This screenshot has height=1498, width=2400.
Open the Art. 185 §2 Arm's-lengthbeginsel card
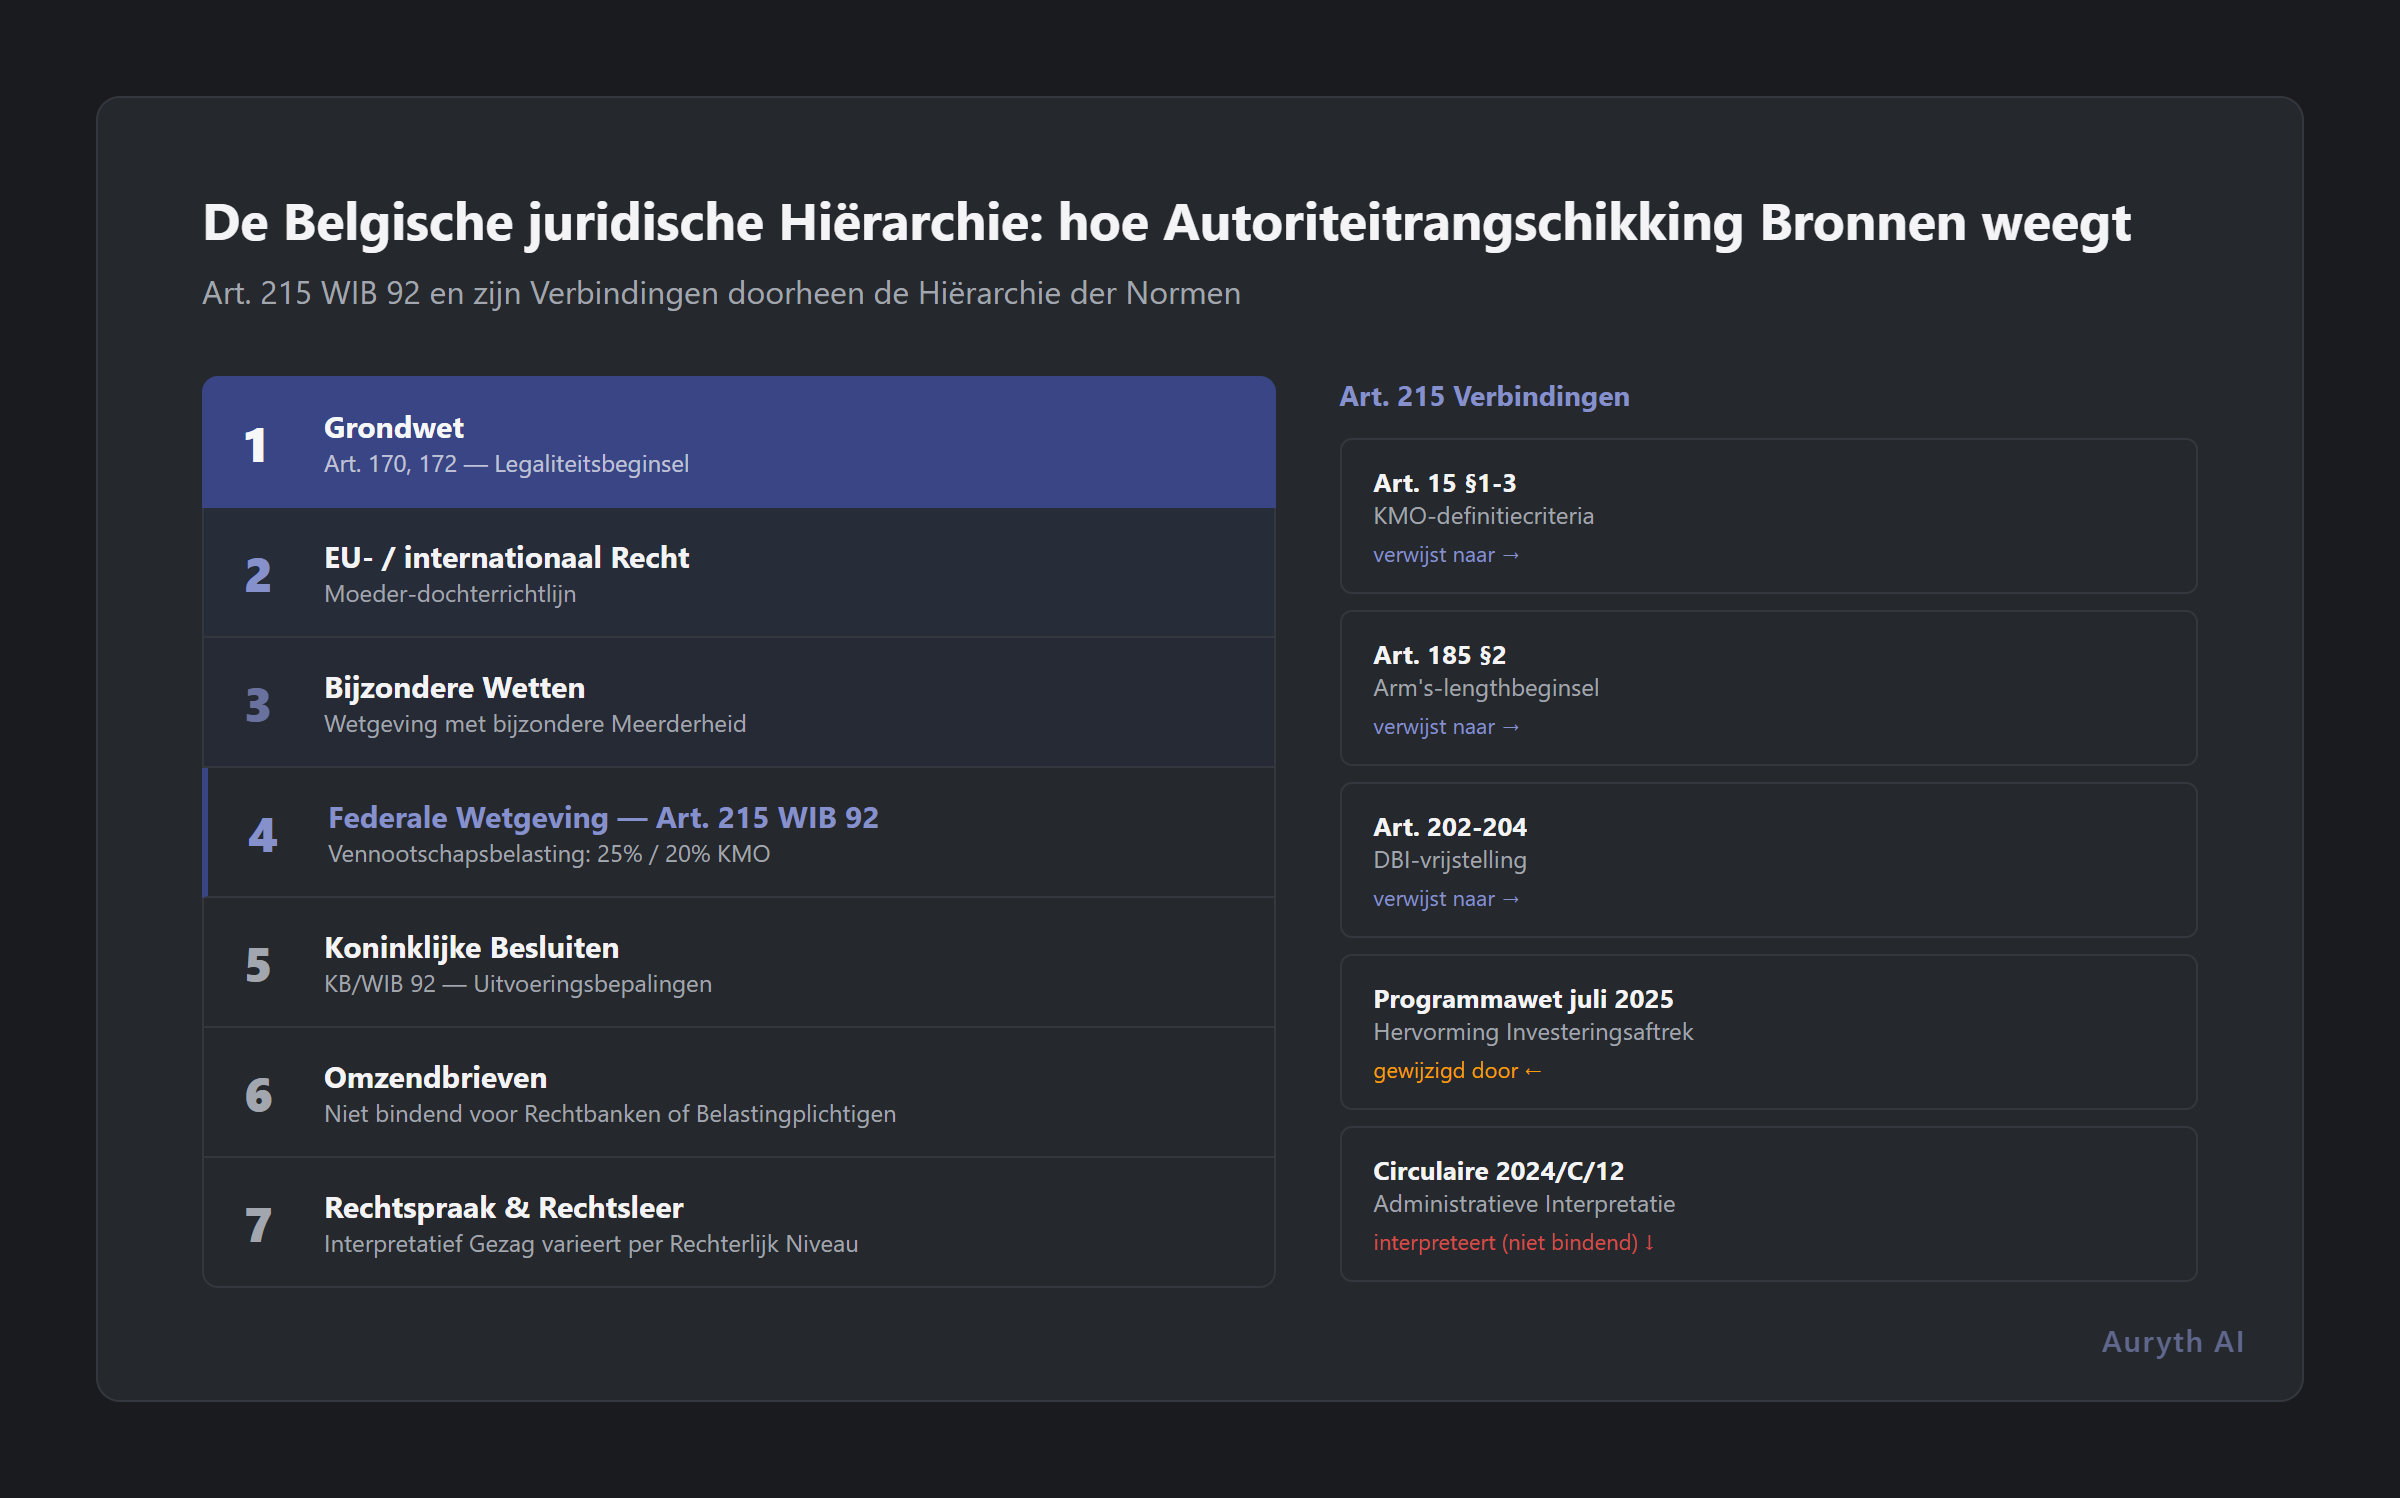pyautogui.click(x=1767, y=688)
